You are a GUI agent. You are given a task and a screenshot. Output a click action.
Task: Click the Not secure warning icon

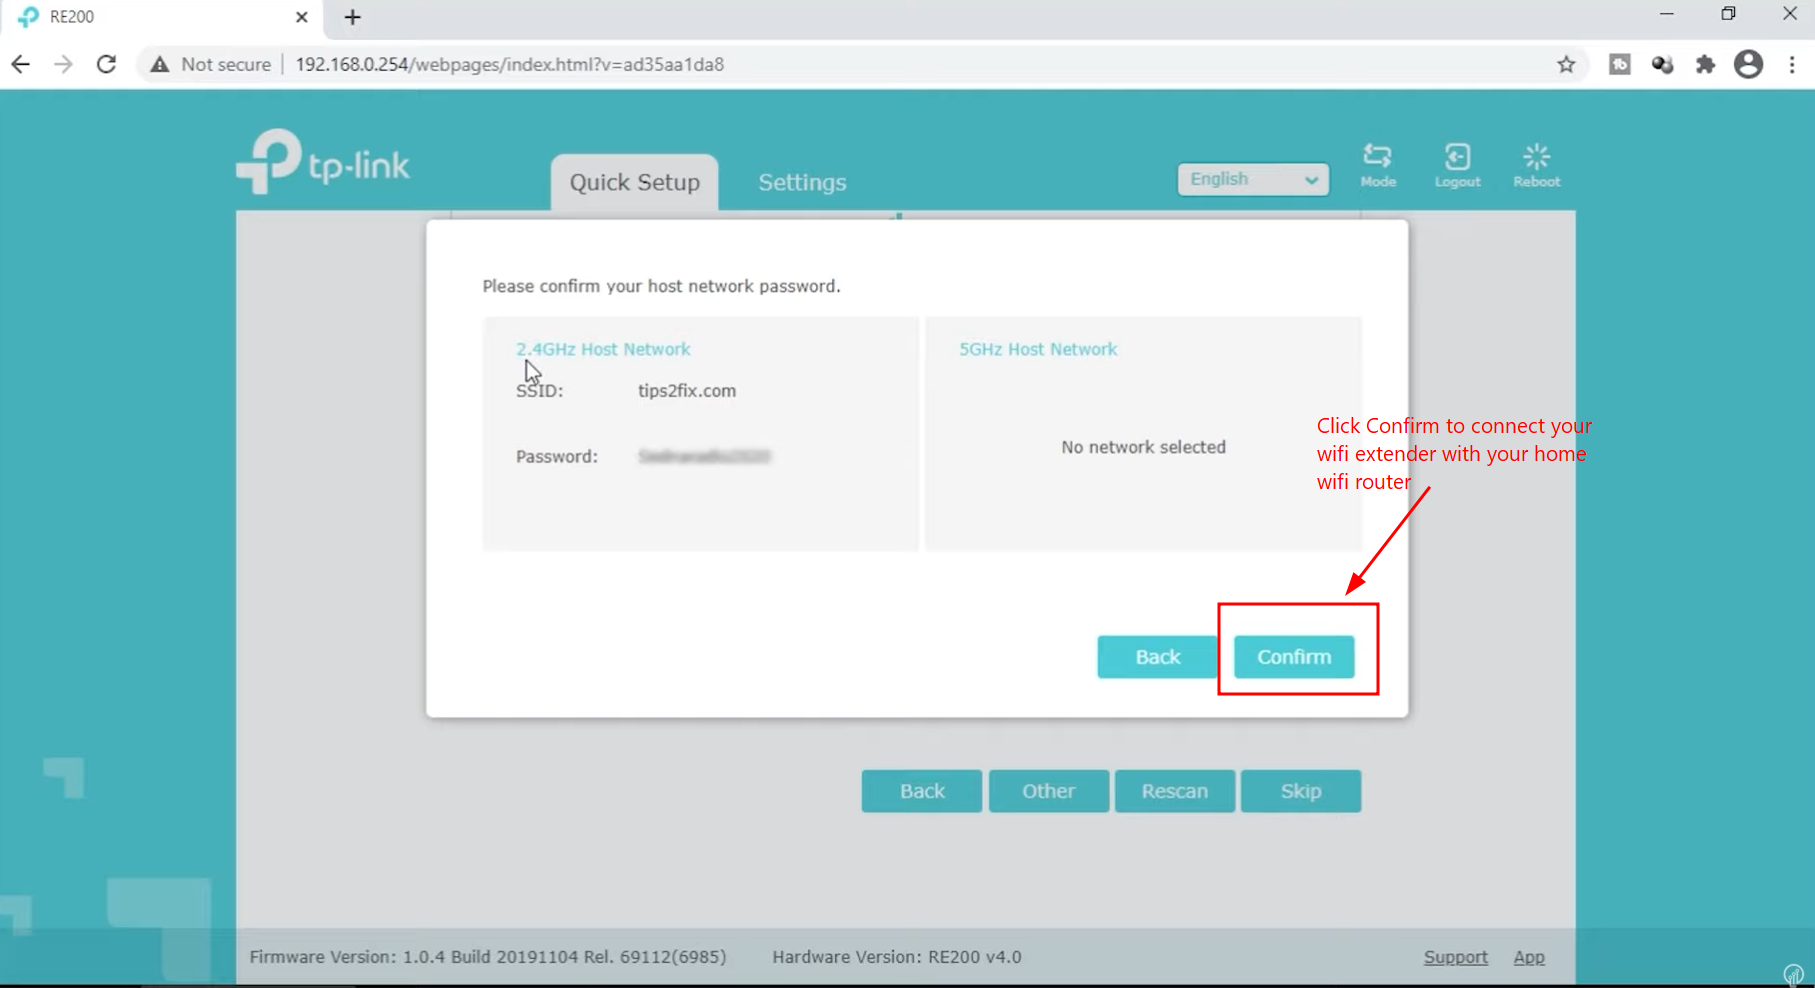(x=160, y=65)
